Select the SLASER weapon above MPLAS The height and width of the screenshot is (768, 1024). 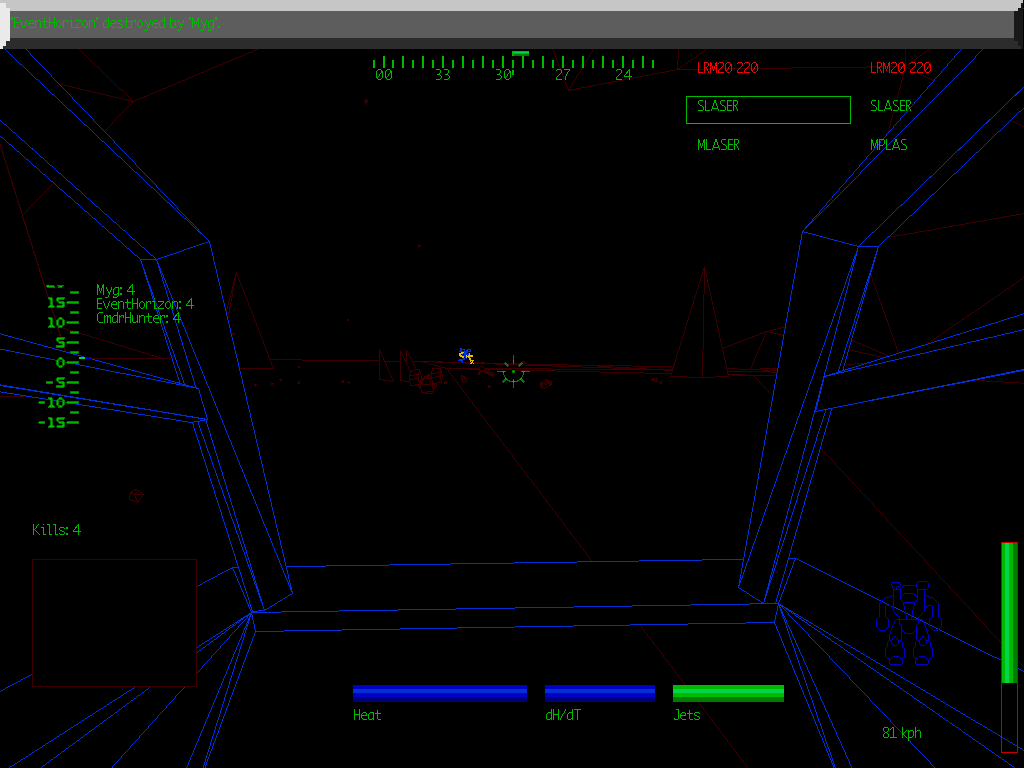[890, 106]
